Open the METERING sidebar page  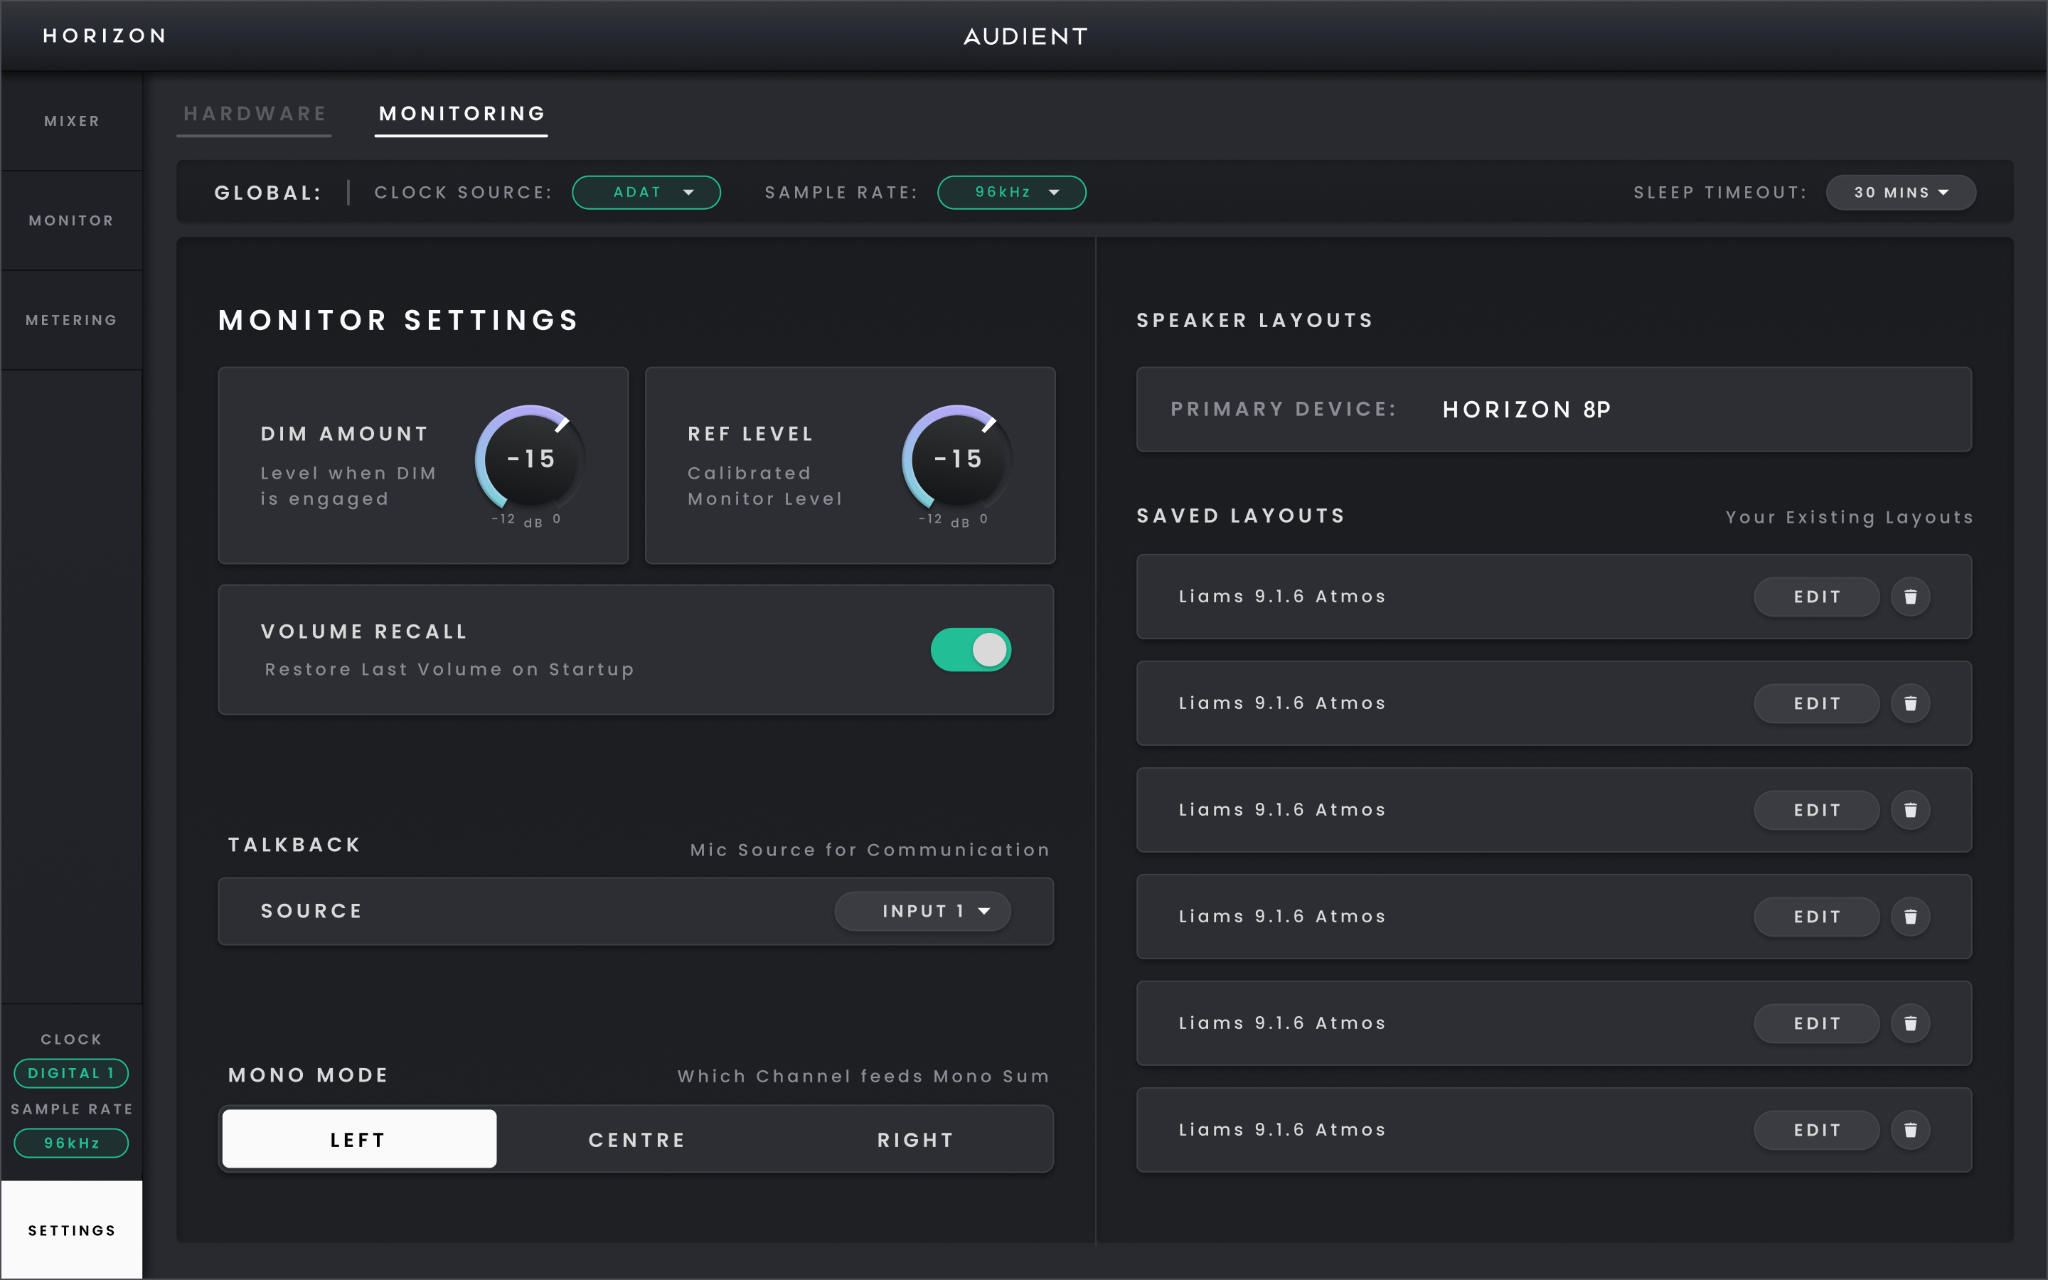click(x=71, y=320)
